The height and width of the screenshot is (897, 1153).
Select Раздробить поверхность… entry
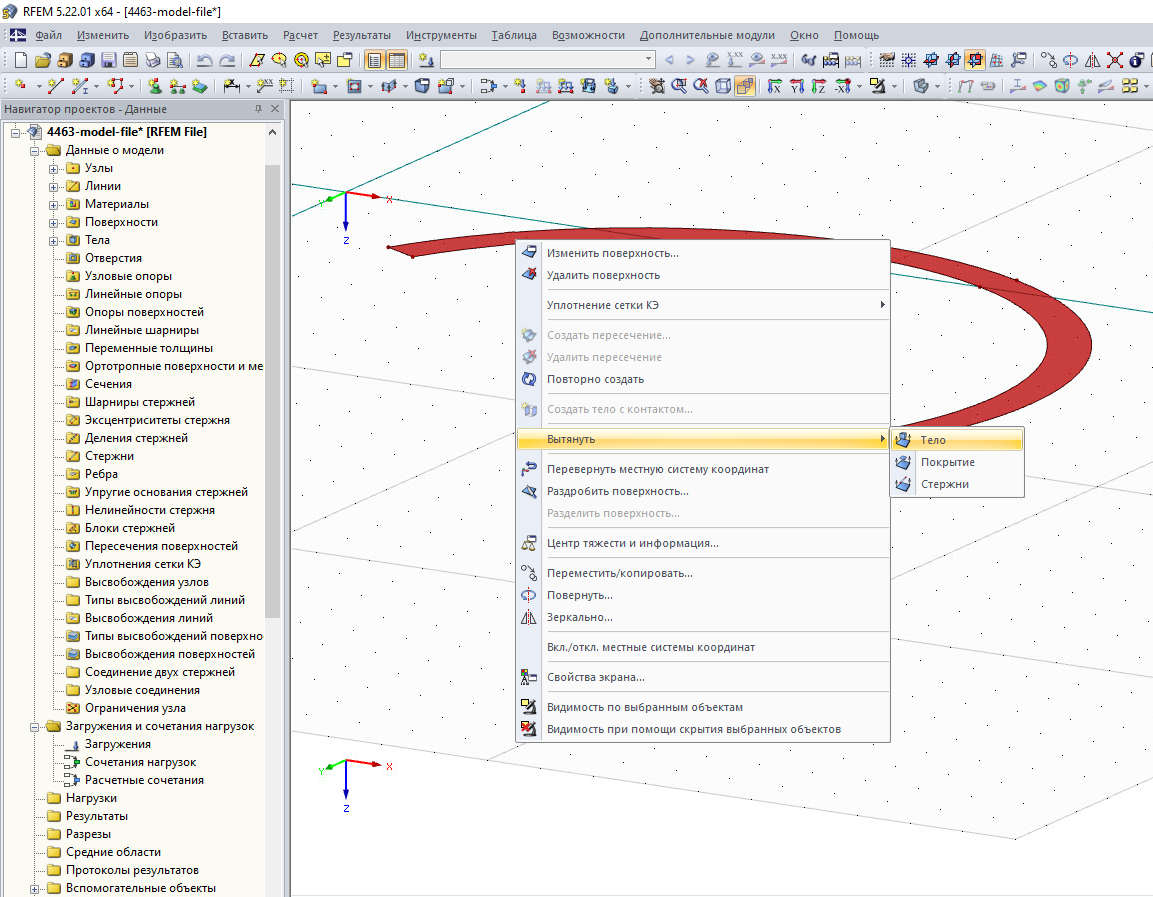pyautogui.click(x=703, y=491)
